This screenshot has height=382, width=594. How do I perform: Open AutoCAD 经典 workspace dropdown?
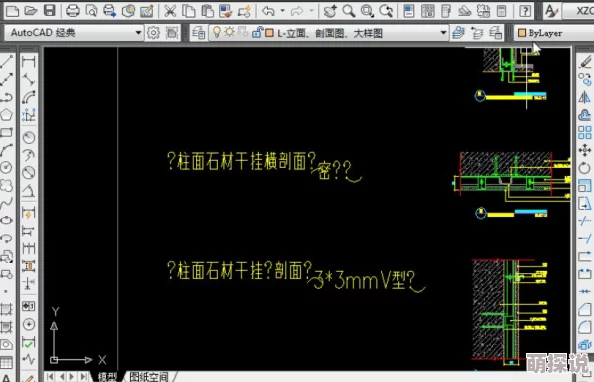pyautogui.click(x=74, y=33)
